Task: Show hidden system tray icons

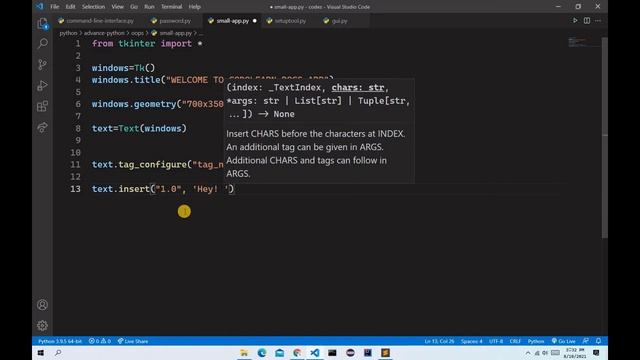Action: coord(528,353)
